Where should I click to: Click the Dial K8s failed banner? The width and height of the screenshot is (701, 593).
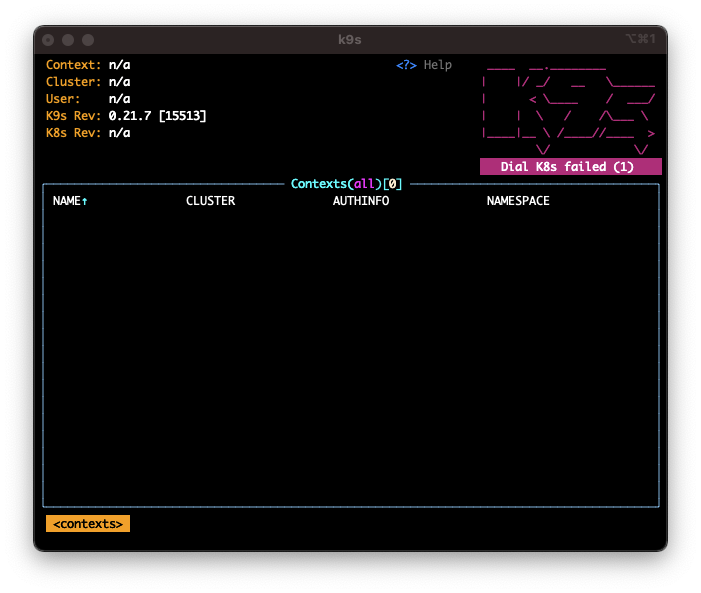[568, 167]
